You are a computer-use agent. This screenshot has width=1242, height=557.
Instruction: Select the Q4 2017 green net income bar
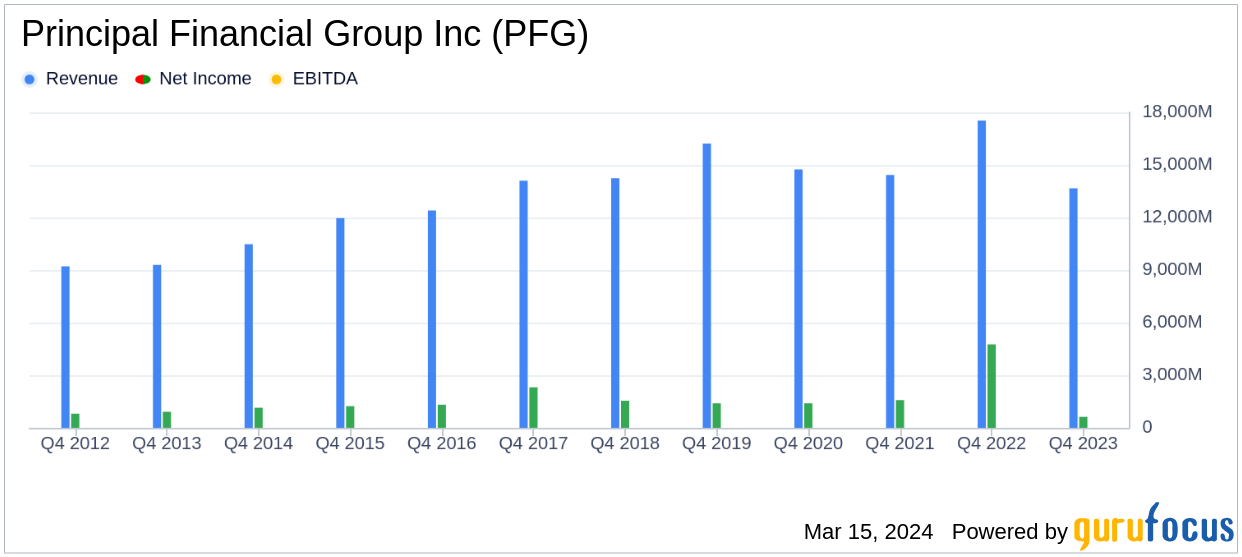(x=534, y=408)
